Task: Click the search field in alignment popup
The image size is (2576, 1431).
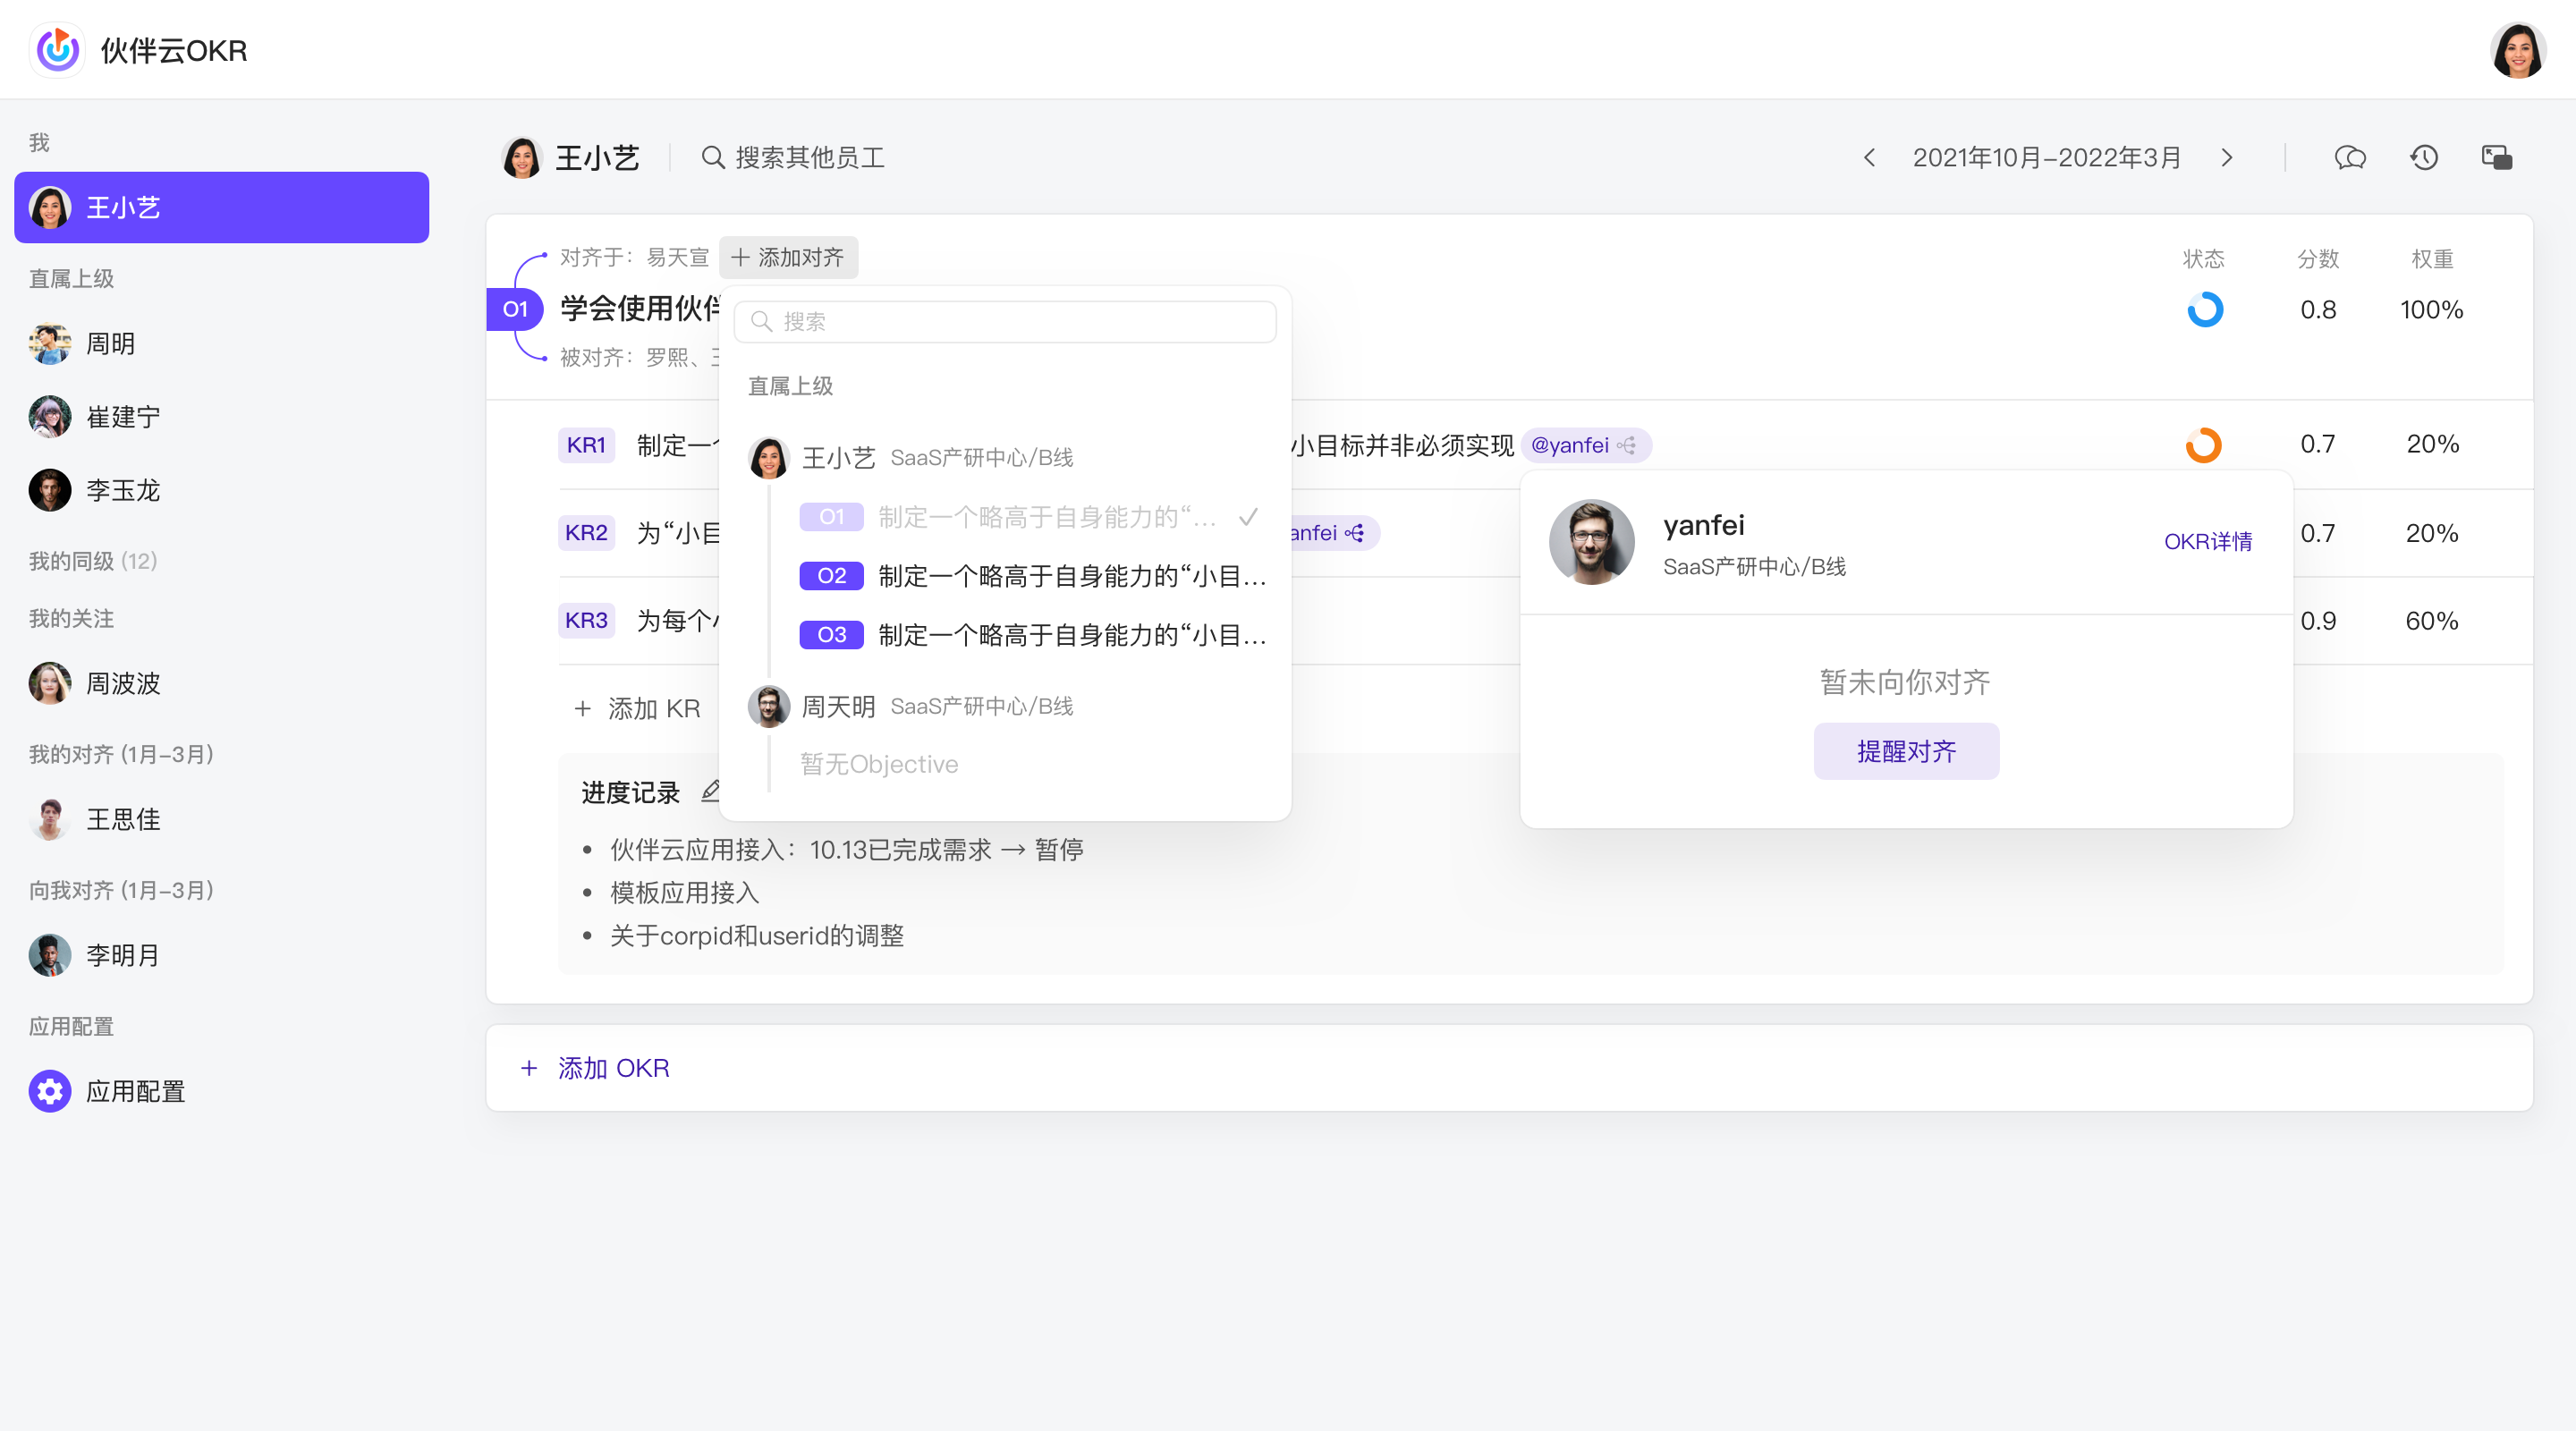Action: (x=1005, y=321)
